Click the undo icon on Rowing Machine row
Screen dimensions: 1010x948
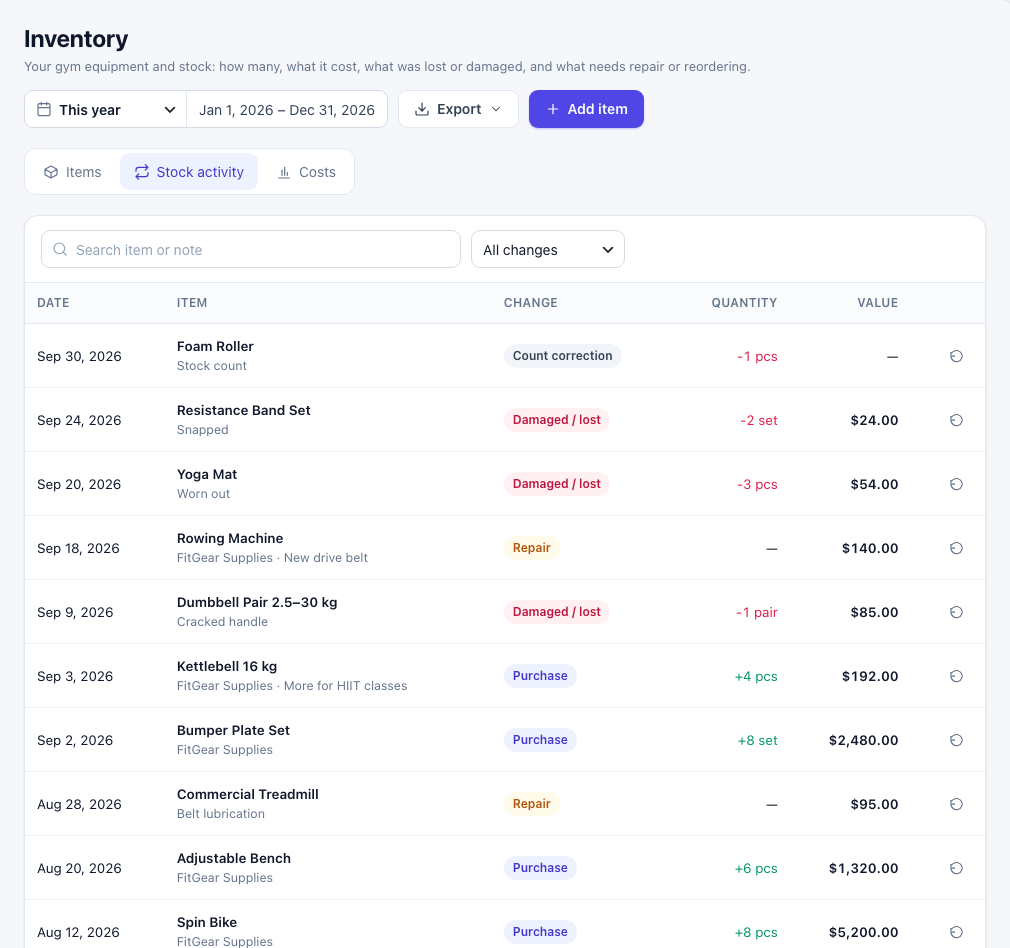(x=956, y=548)
